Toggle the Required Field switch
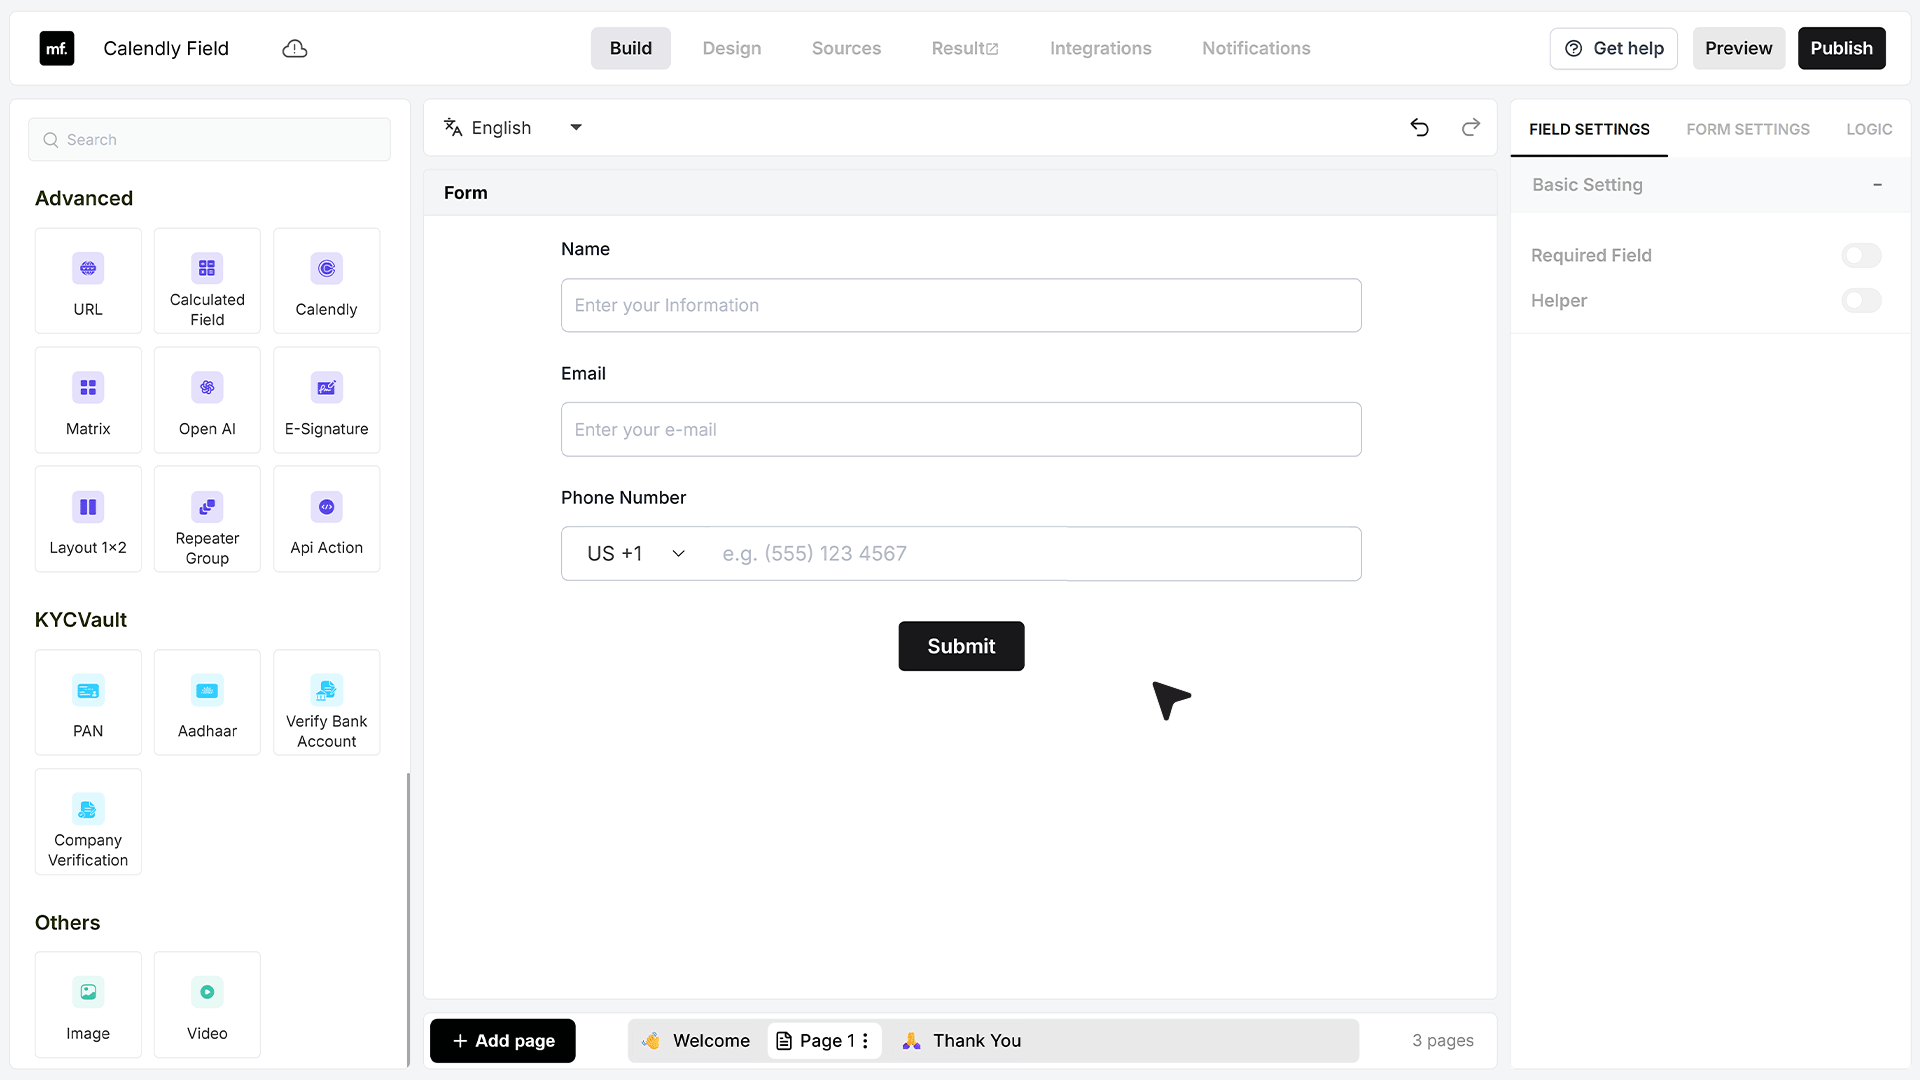 pyautogui.click(x=1861, y=255)
